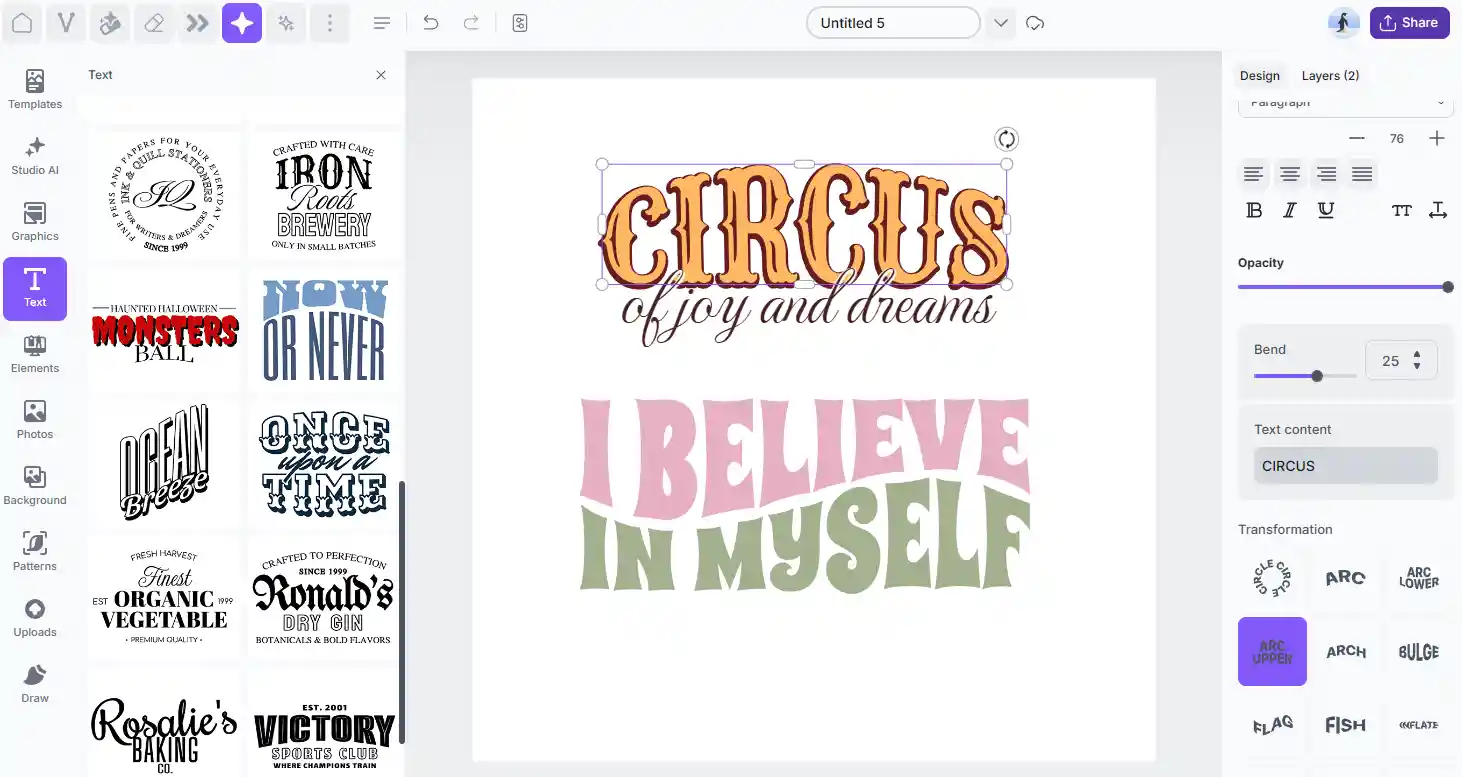Toggle underline formatting

1325,210
